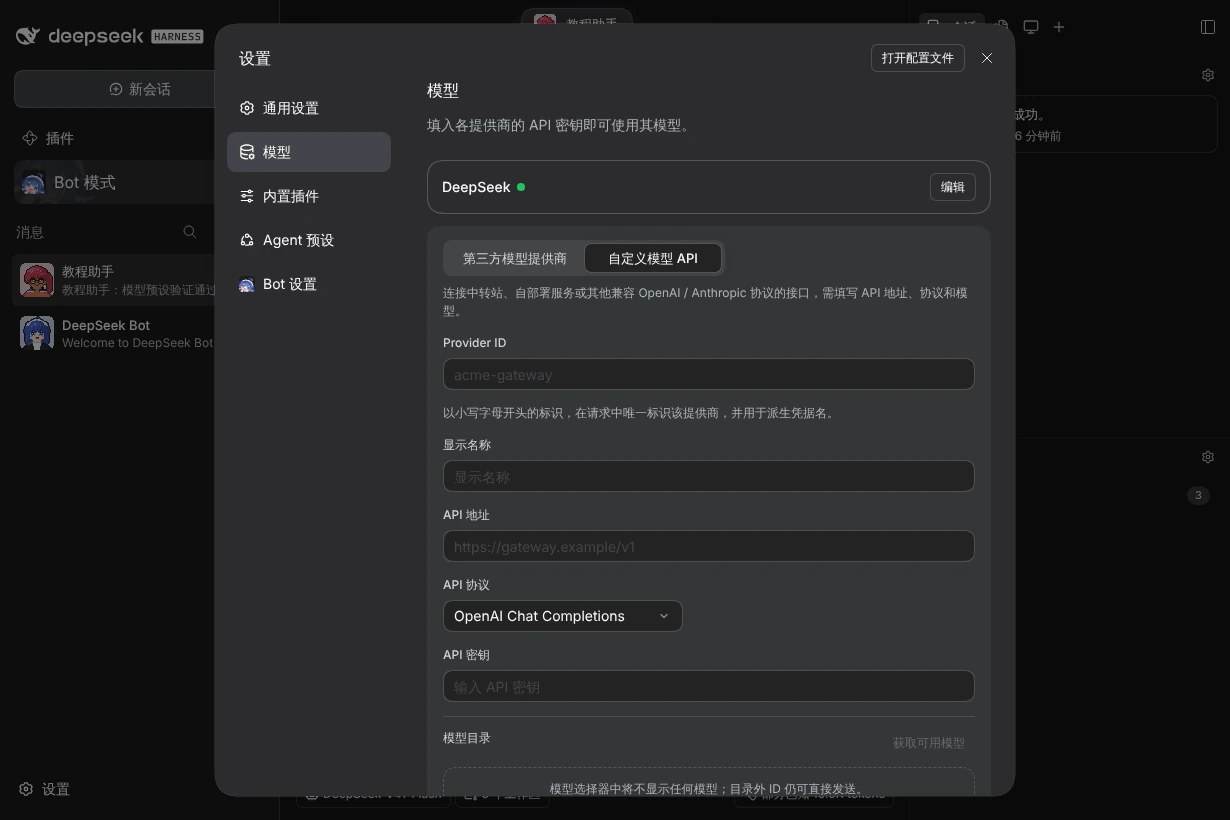This screenshot has width=1230, height=820.
Task: Open 通用设置 in settings sidebar
Action: pos(308,108)
